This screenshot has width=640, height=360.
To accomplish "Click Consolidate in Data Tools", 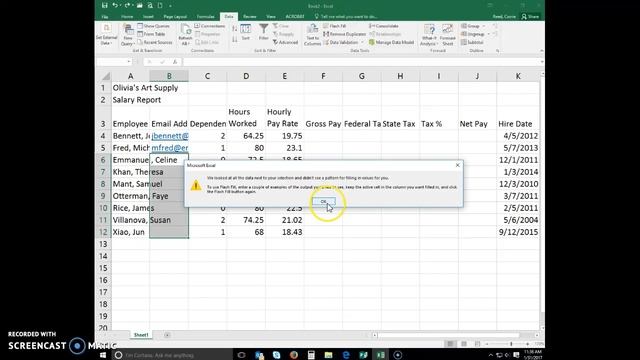I will tap(384, 26).
